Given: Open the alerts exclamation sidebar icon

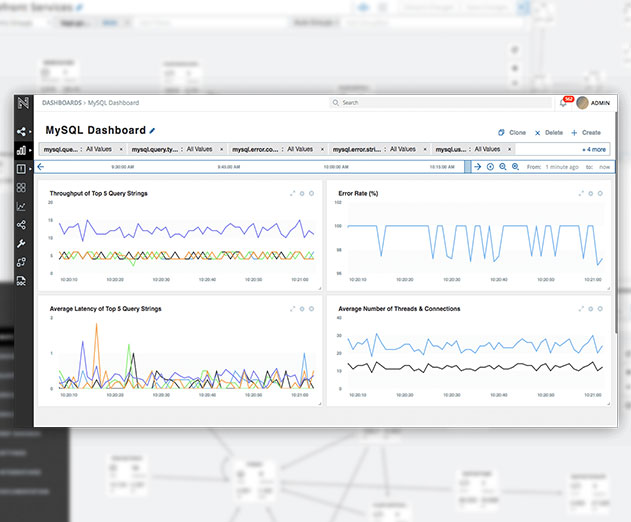Looking at the screenshot, I should click(x=21, y=169).
